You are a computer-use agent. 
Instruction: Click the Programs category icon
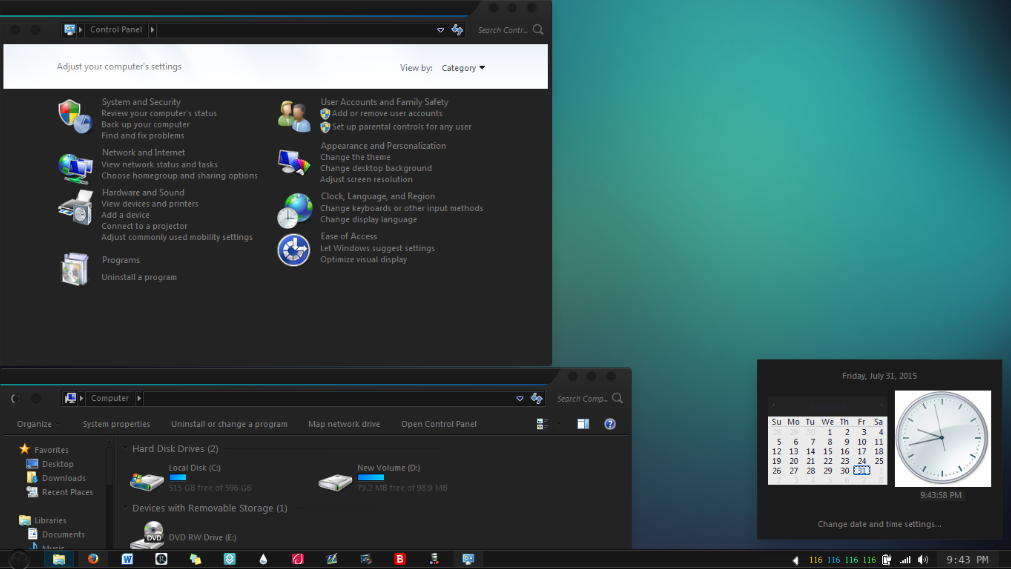(x=75, y=268)
